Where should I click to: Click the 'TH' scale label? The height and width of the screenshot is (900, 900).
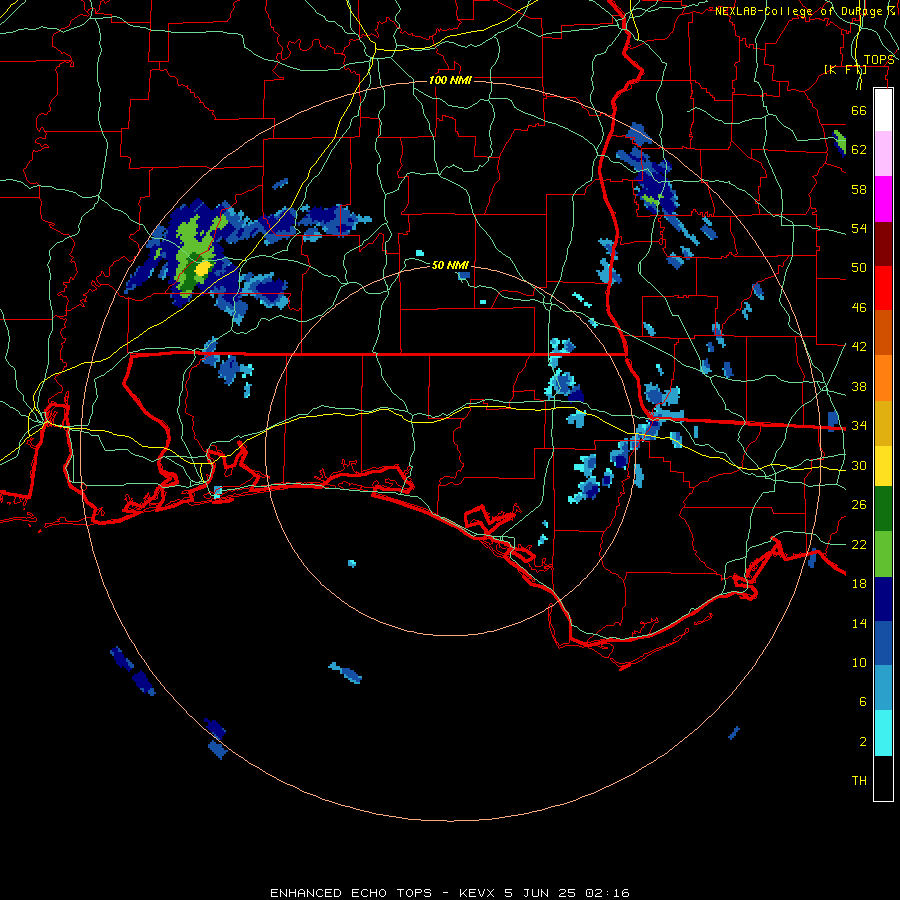coord(859,781)
